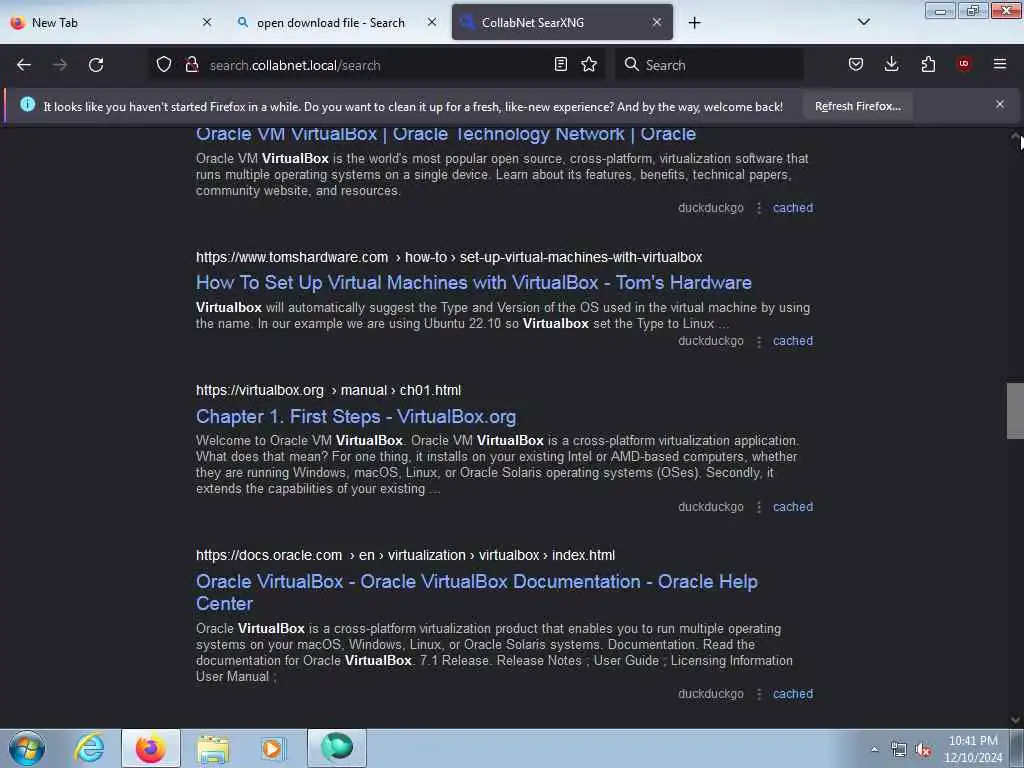Click the tomshardware.com result URL text
Image resolution: width=1024 pixels, height=768 pixels.
pos(449,257)
